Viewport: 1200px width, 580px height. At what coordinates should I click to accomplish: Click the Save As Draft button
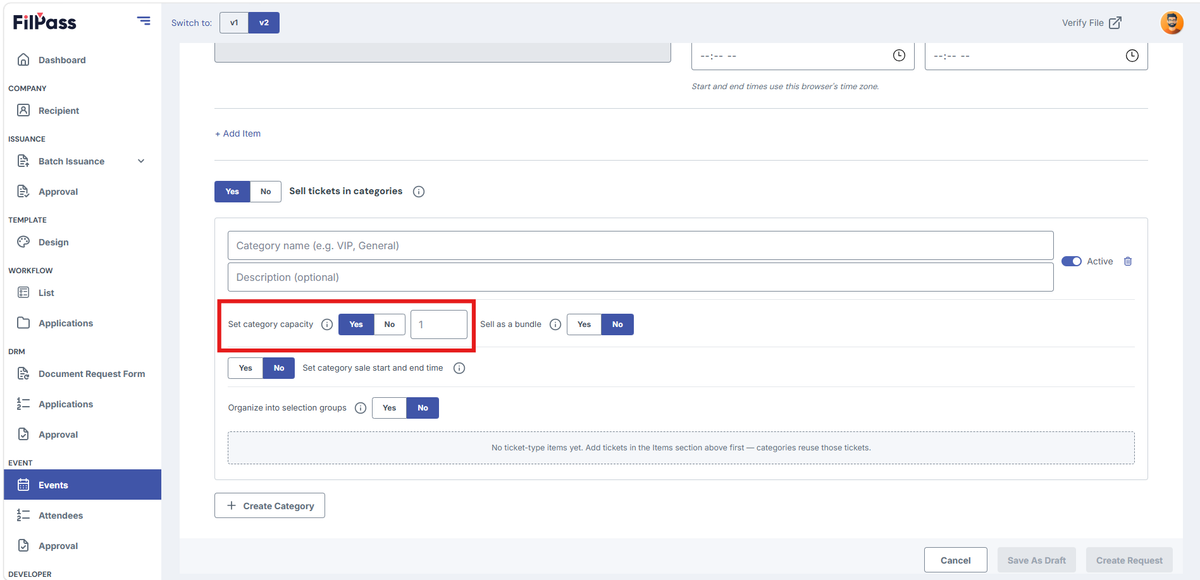point(1036,560)
